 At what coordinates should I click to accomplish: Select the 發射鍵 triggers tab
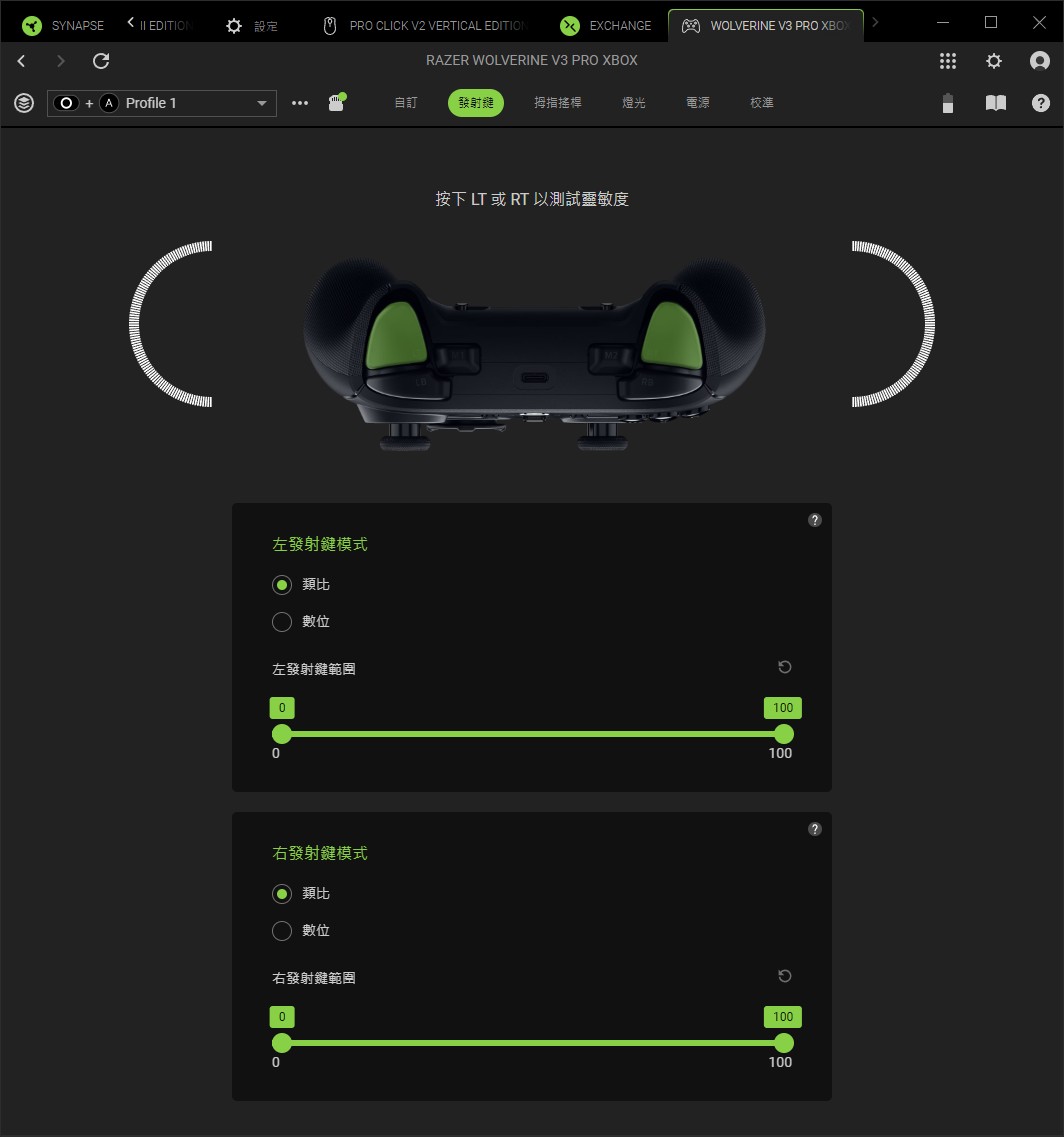pos(476,103)
